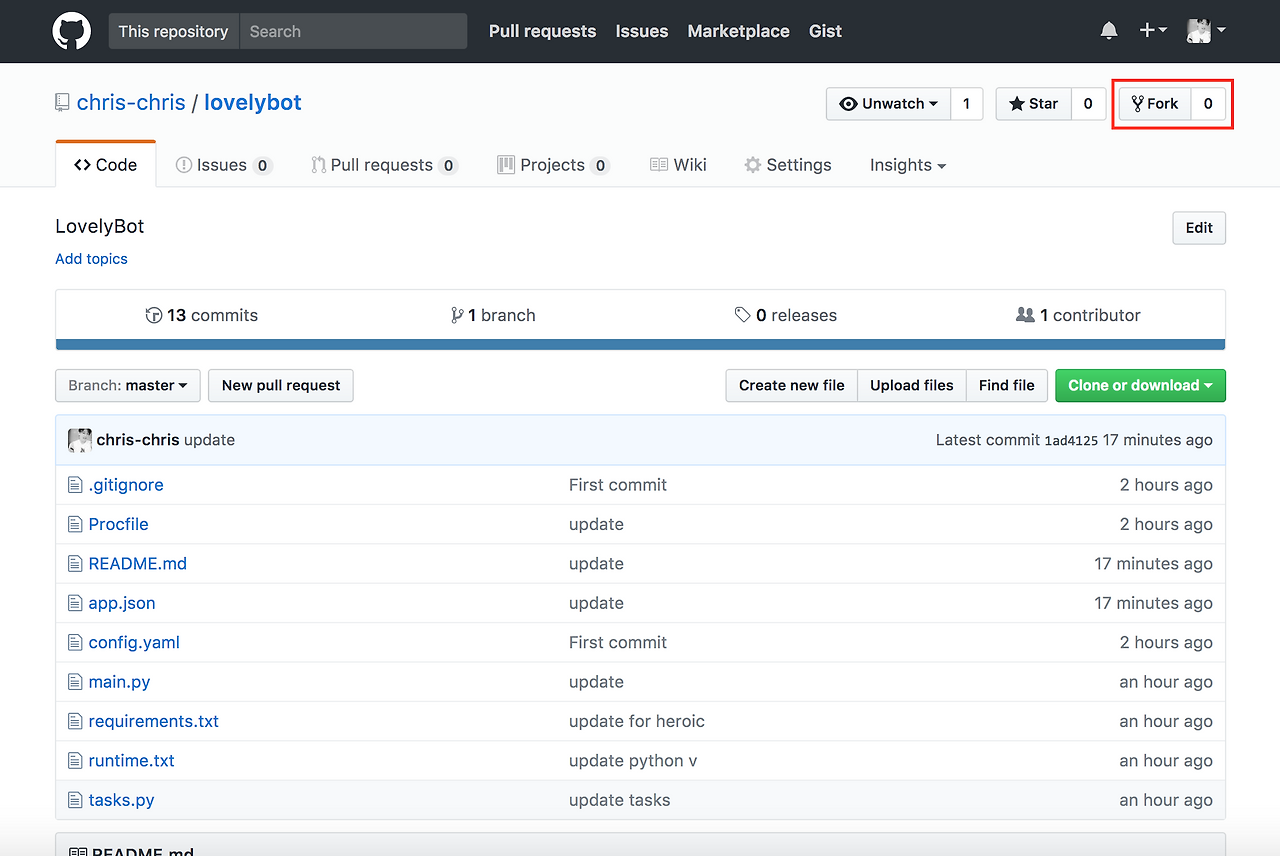Open the Branch: master selector
The height and width of the screenshot is (856, 1280).
coord(127,385)
